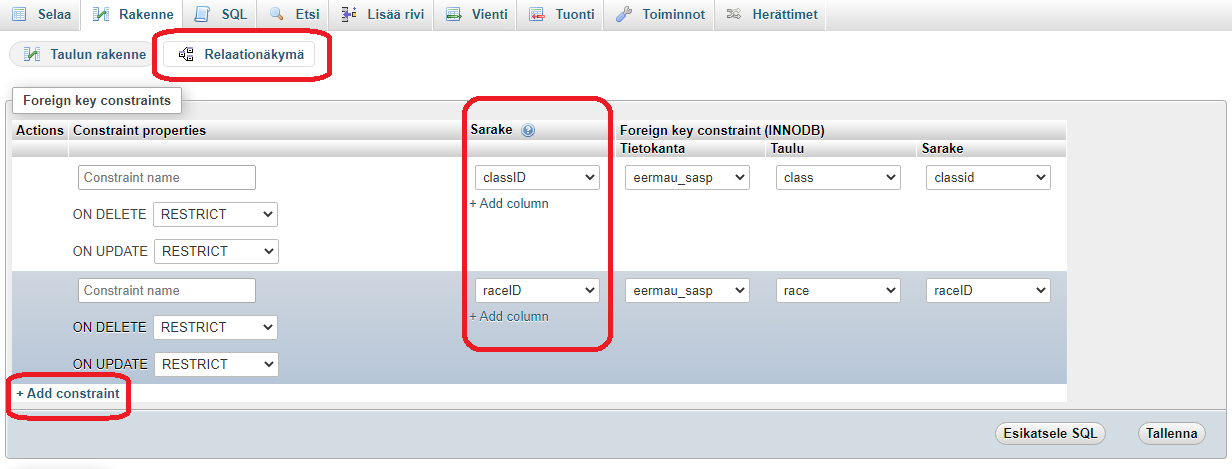This screenshot has width=1232, height=469.
Task: Expand the classID column dropdown
Action: point(536,178)
